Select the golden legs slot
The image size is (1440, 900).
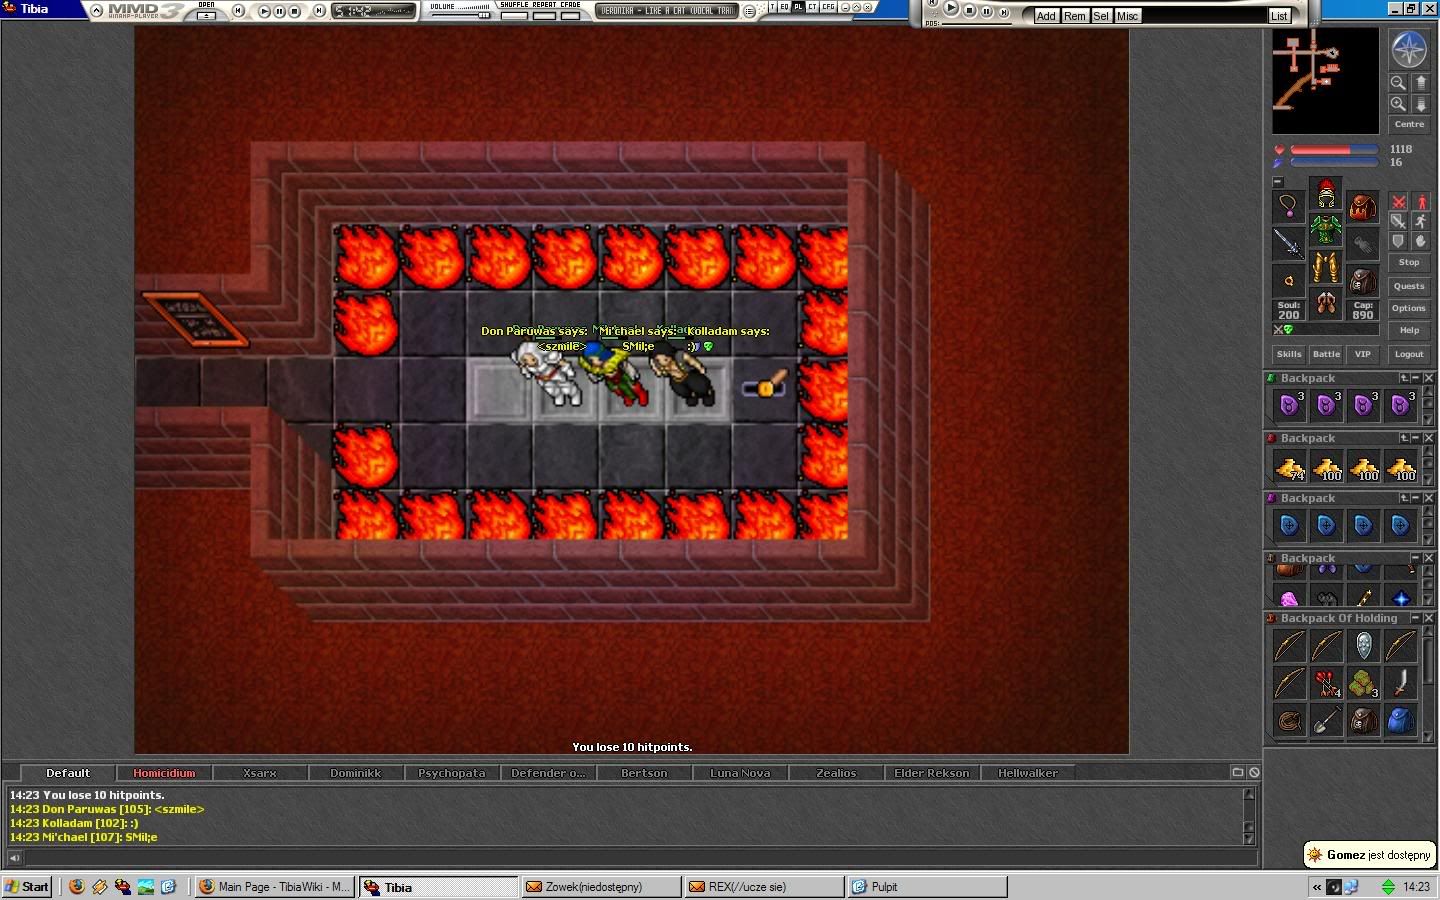[1326, 267]
